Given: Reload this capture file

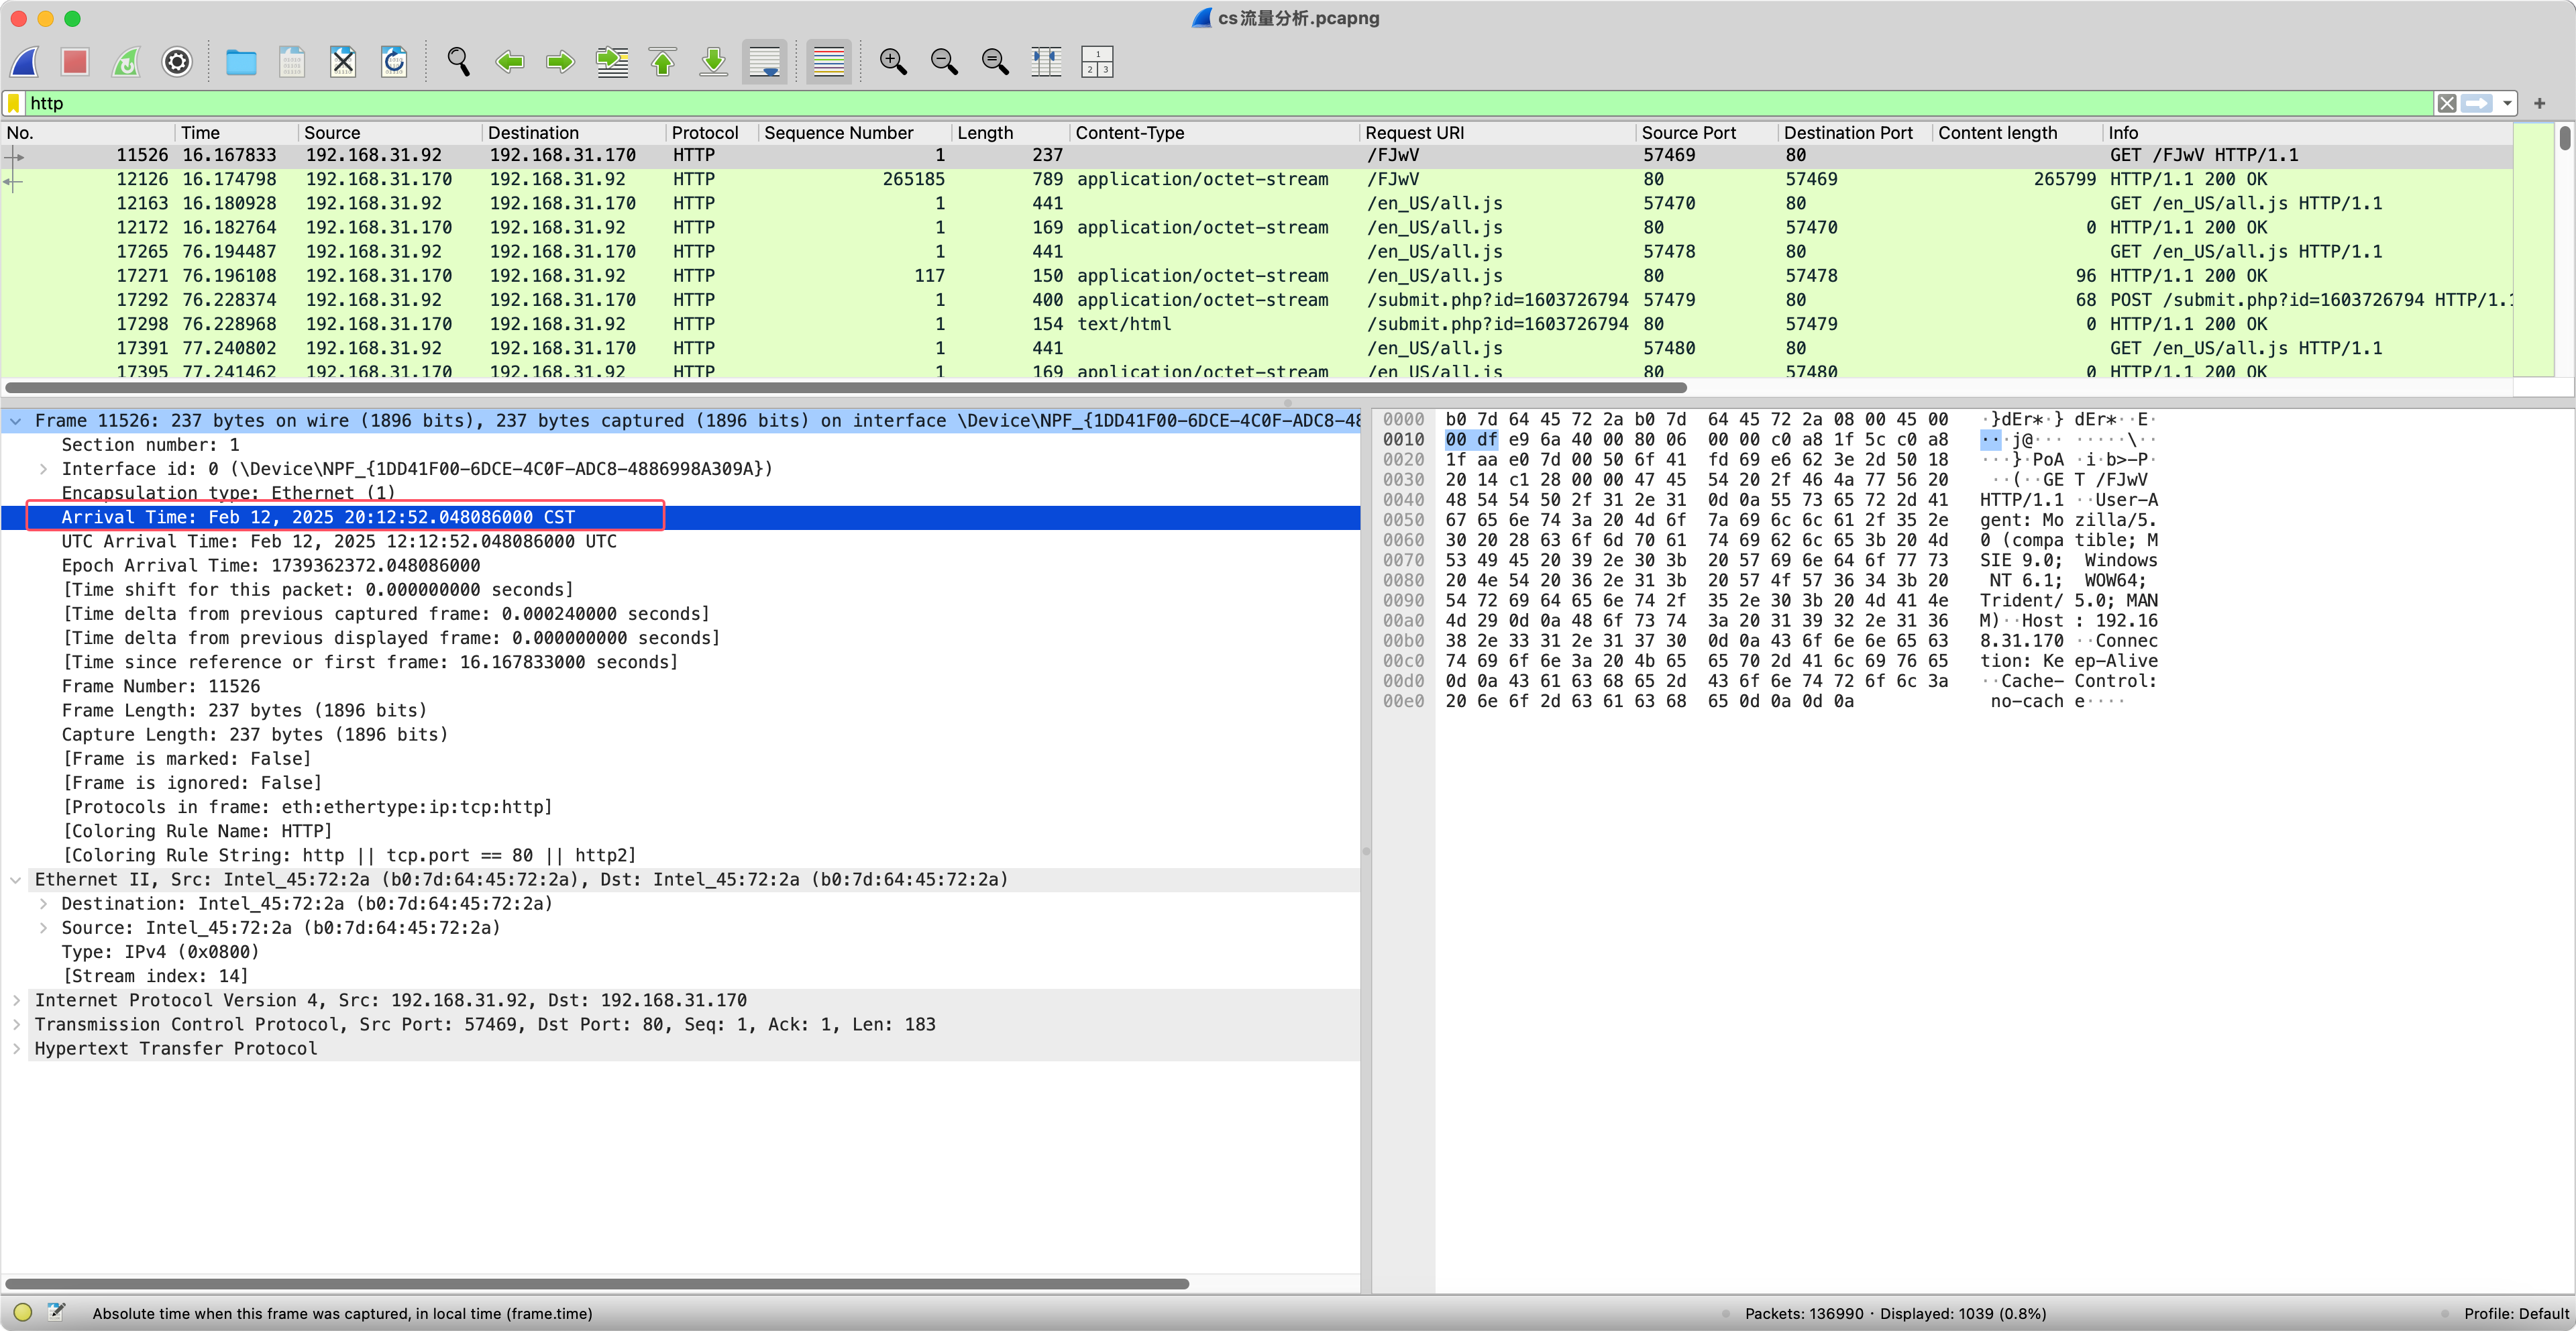Looking at the screenshot, I should (394, 62).
